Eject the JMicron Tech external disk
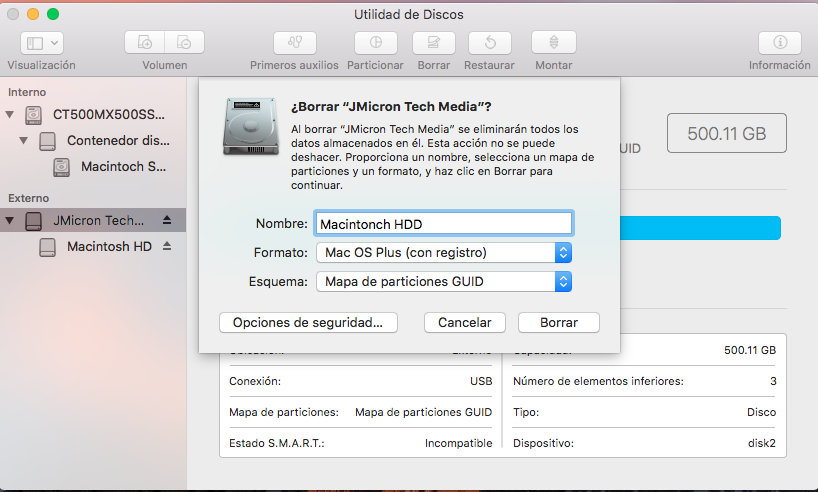This screenshot has width=818, height=492. [167, 220]
